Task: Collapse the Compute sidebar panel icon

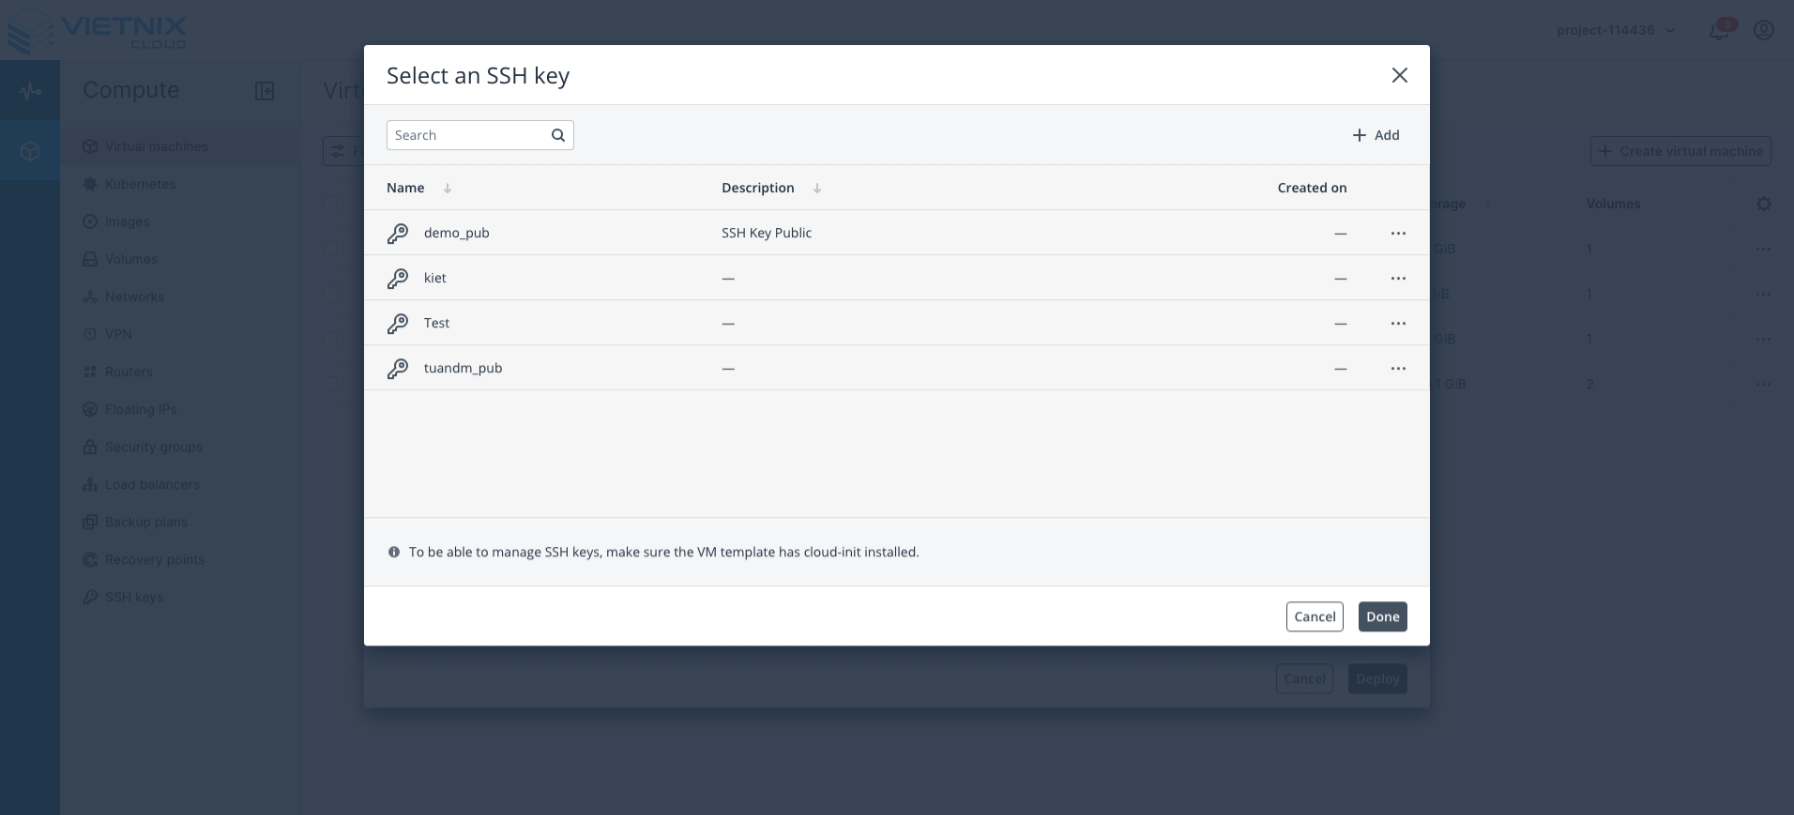Action: click(264, 91)
